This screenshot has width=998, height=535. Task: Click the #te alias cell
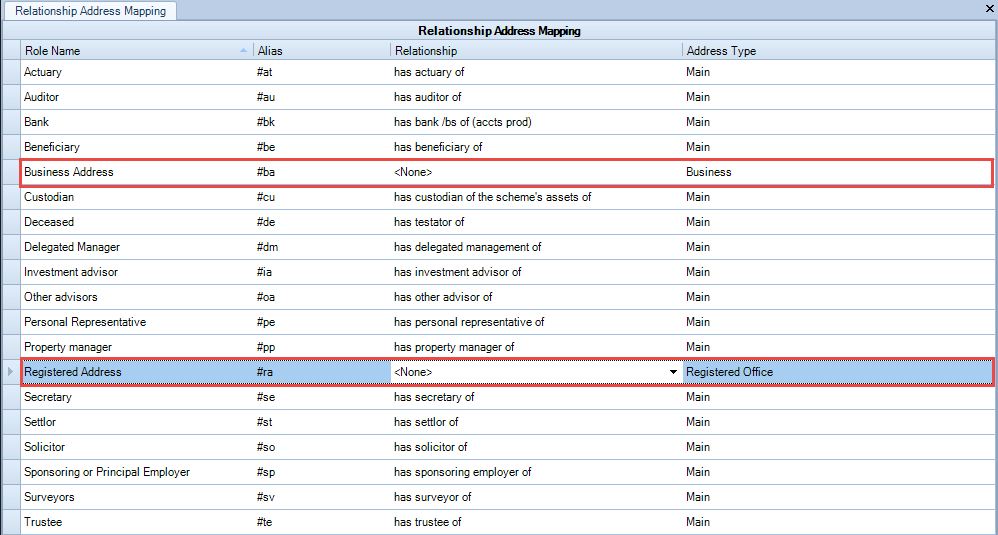[321, 522]
